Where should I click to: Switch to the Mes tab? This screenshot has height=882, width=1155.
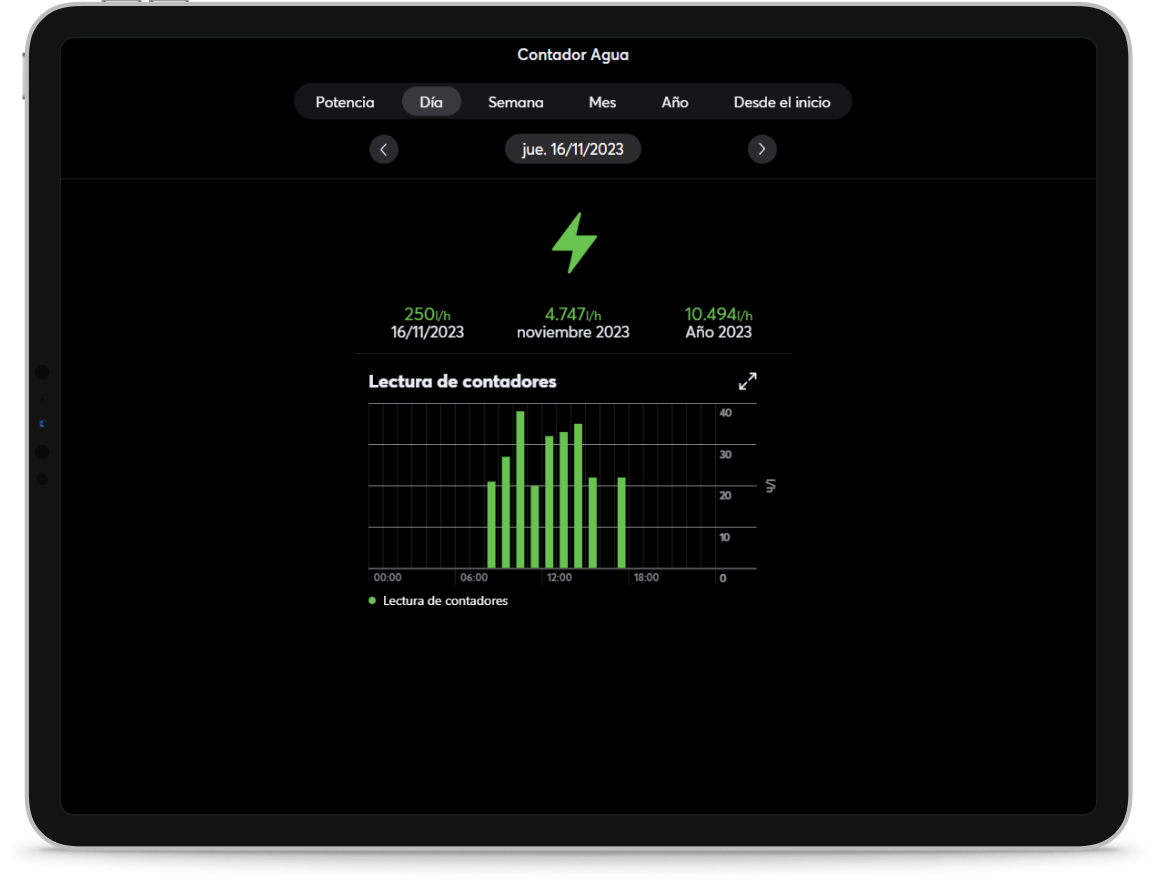602,102
